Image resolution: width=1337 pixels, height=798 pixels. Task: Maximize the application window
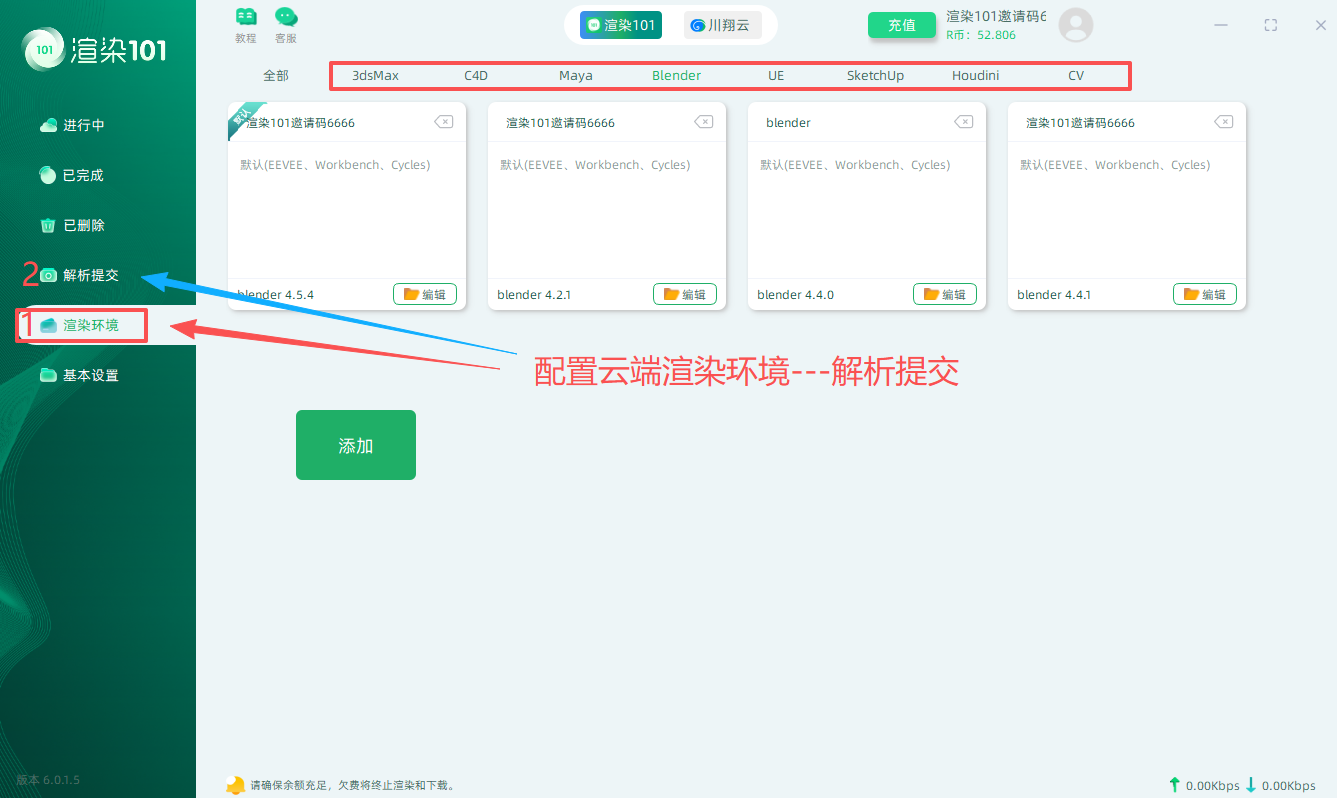tap(1270, 25)
